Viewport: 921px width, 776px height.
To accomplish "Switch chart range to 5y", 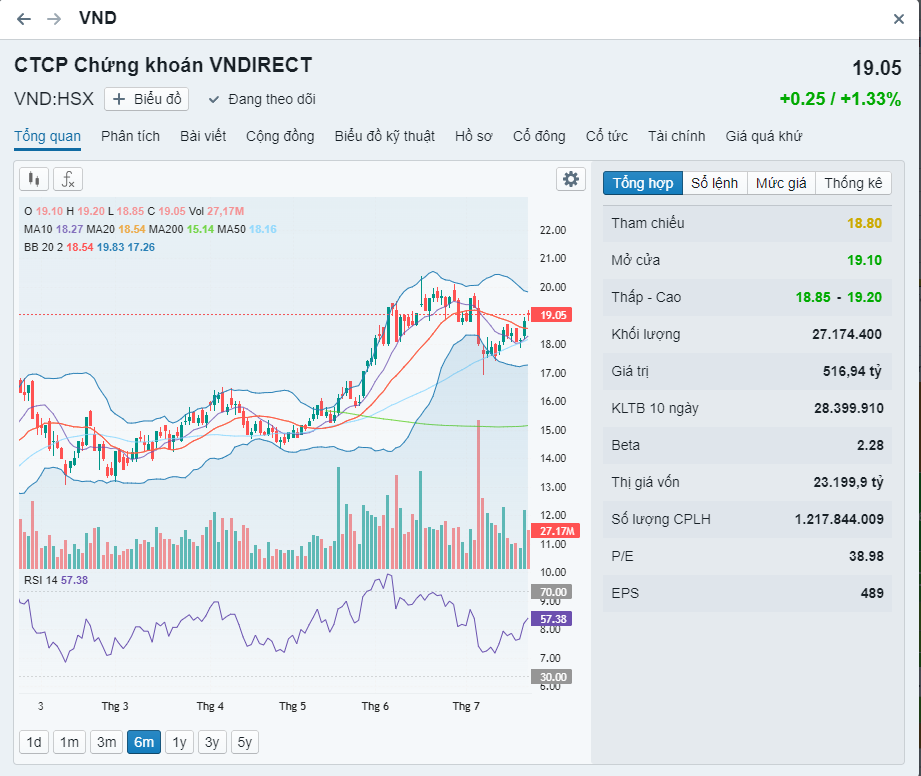I will [245, 742].
